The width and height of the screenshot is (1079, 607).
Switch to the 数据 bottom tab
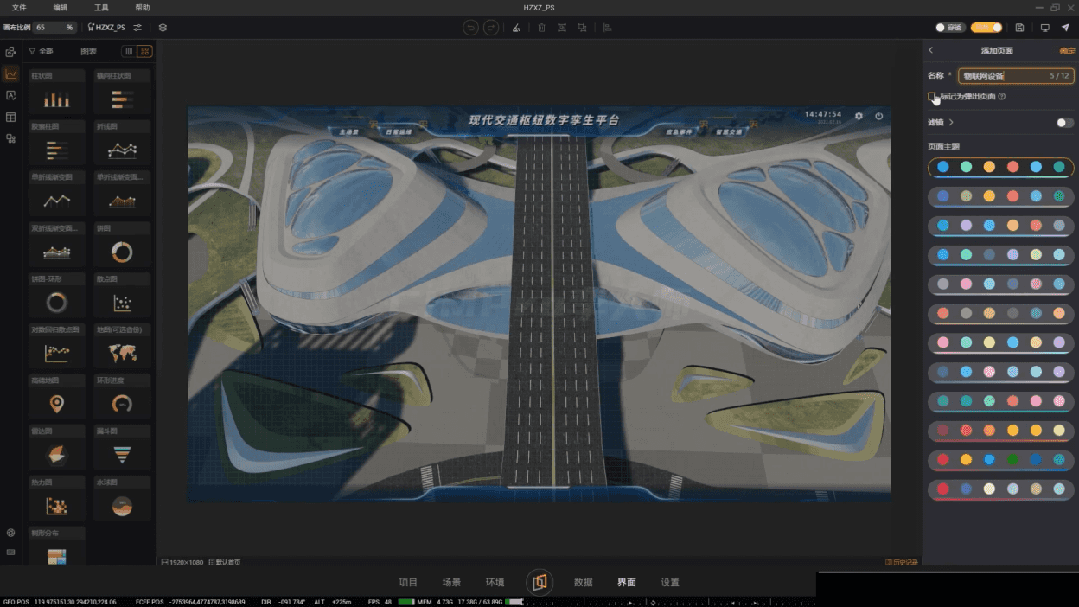[x=583, y=582]
